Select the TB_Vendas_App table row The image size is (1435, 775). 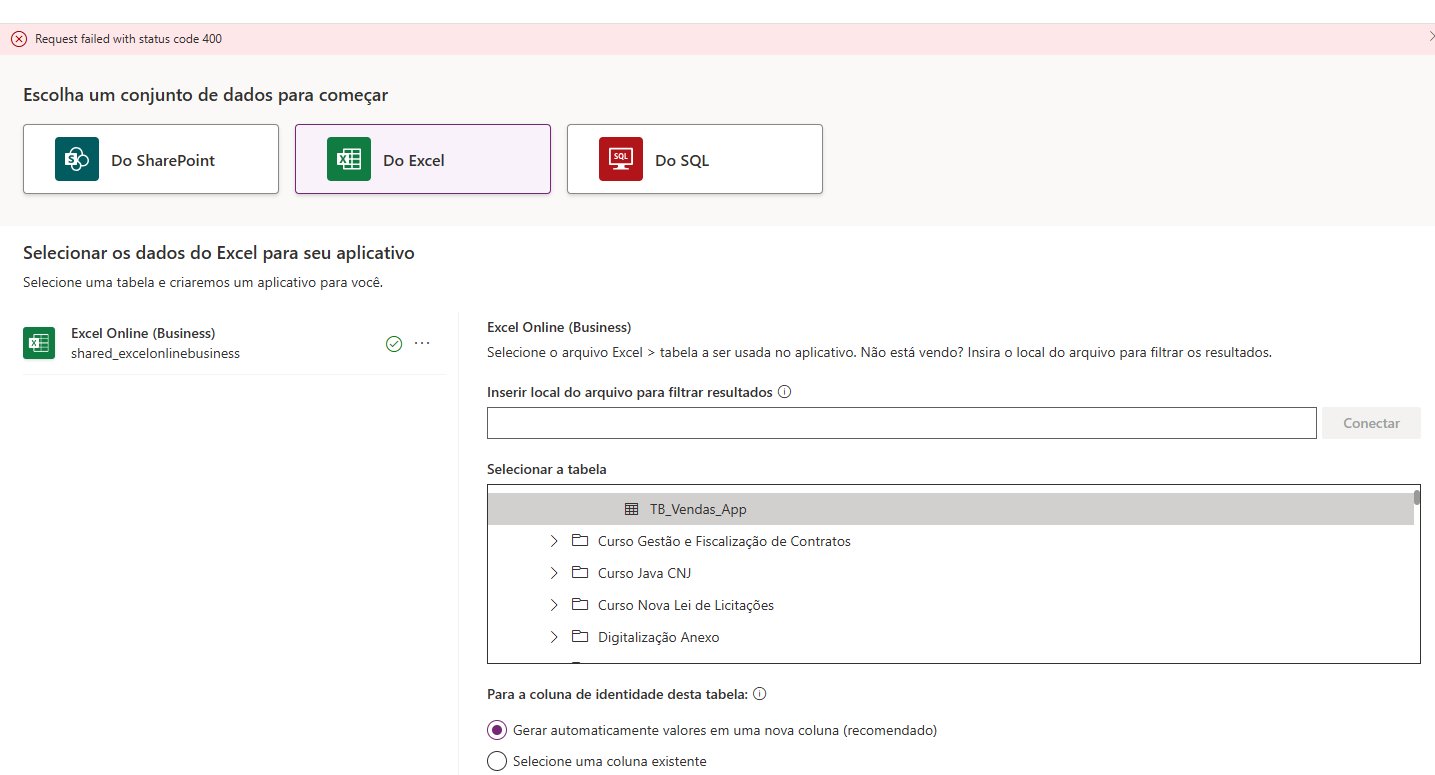pyautogui.click(x=950, y=509)
